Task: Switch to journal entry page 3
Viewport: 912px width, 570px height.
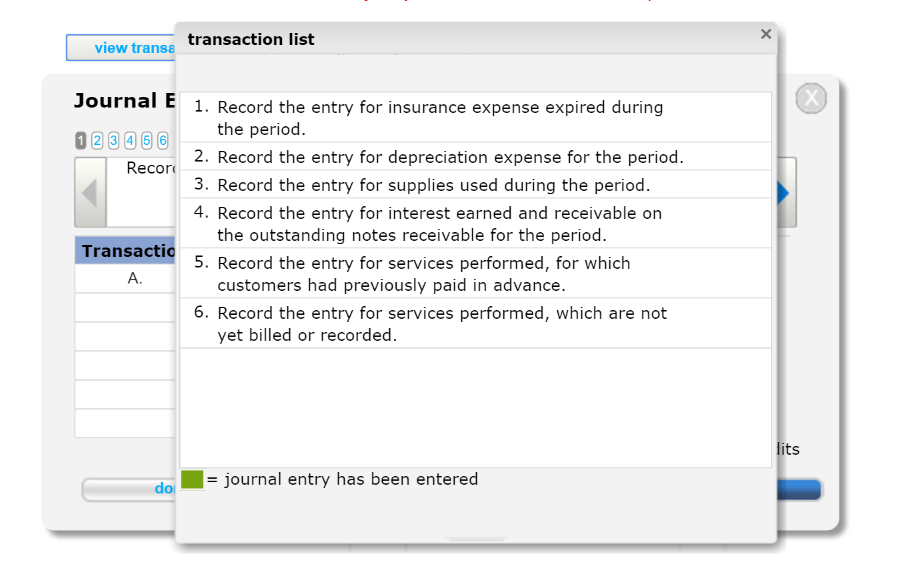Action: pyautogui.click(x=113, y=140)
